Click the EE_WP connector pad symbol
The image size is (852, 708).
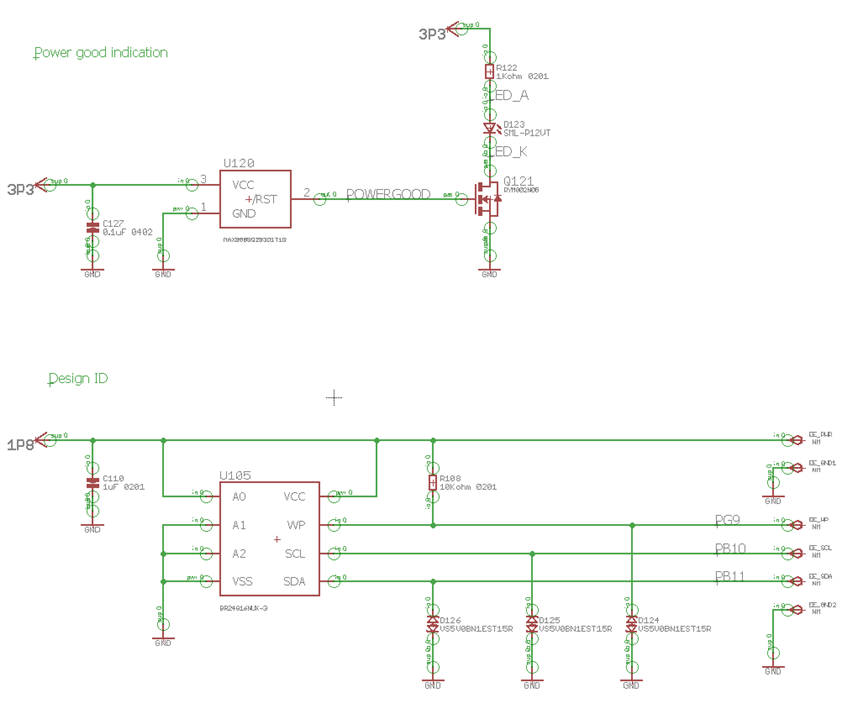point(797,525)
